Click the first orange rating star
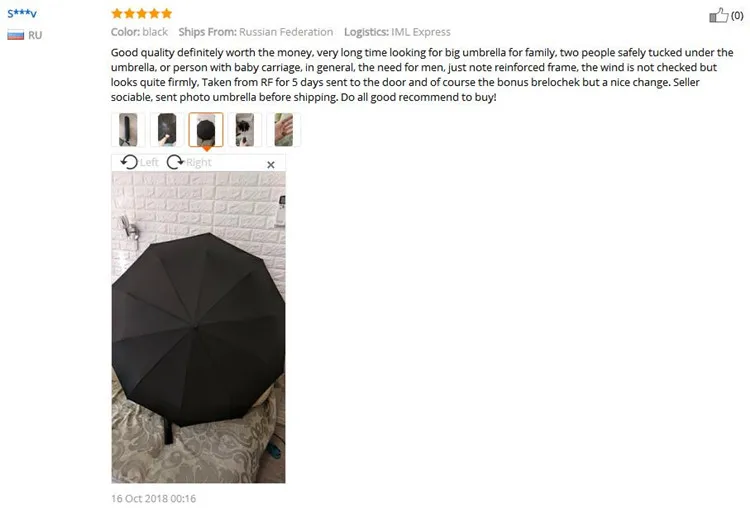 117,13
